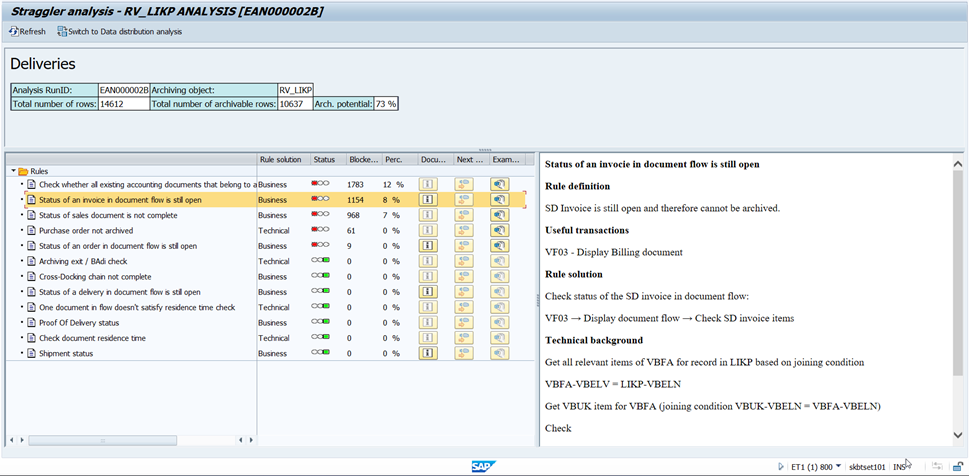Open documentation for invoice still open rule
Viewport: 969px width, 476px height.
pyautogui.click(x=429, y=200)
